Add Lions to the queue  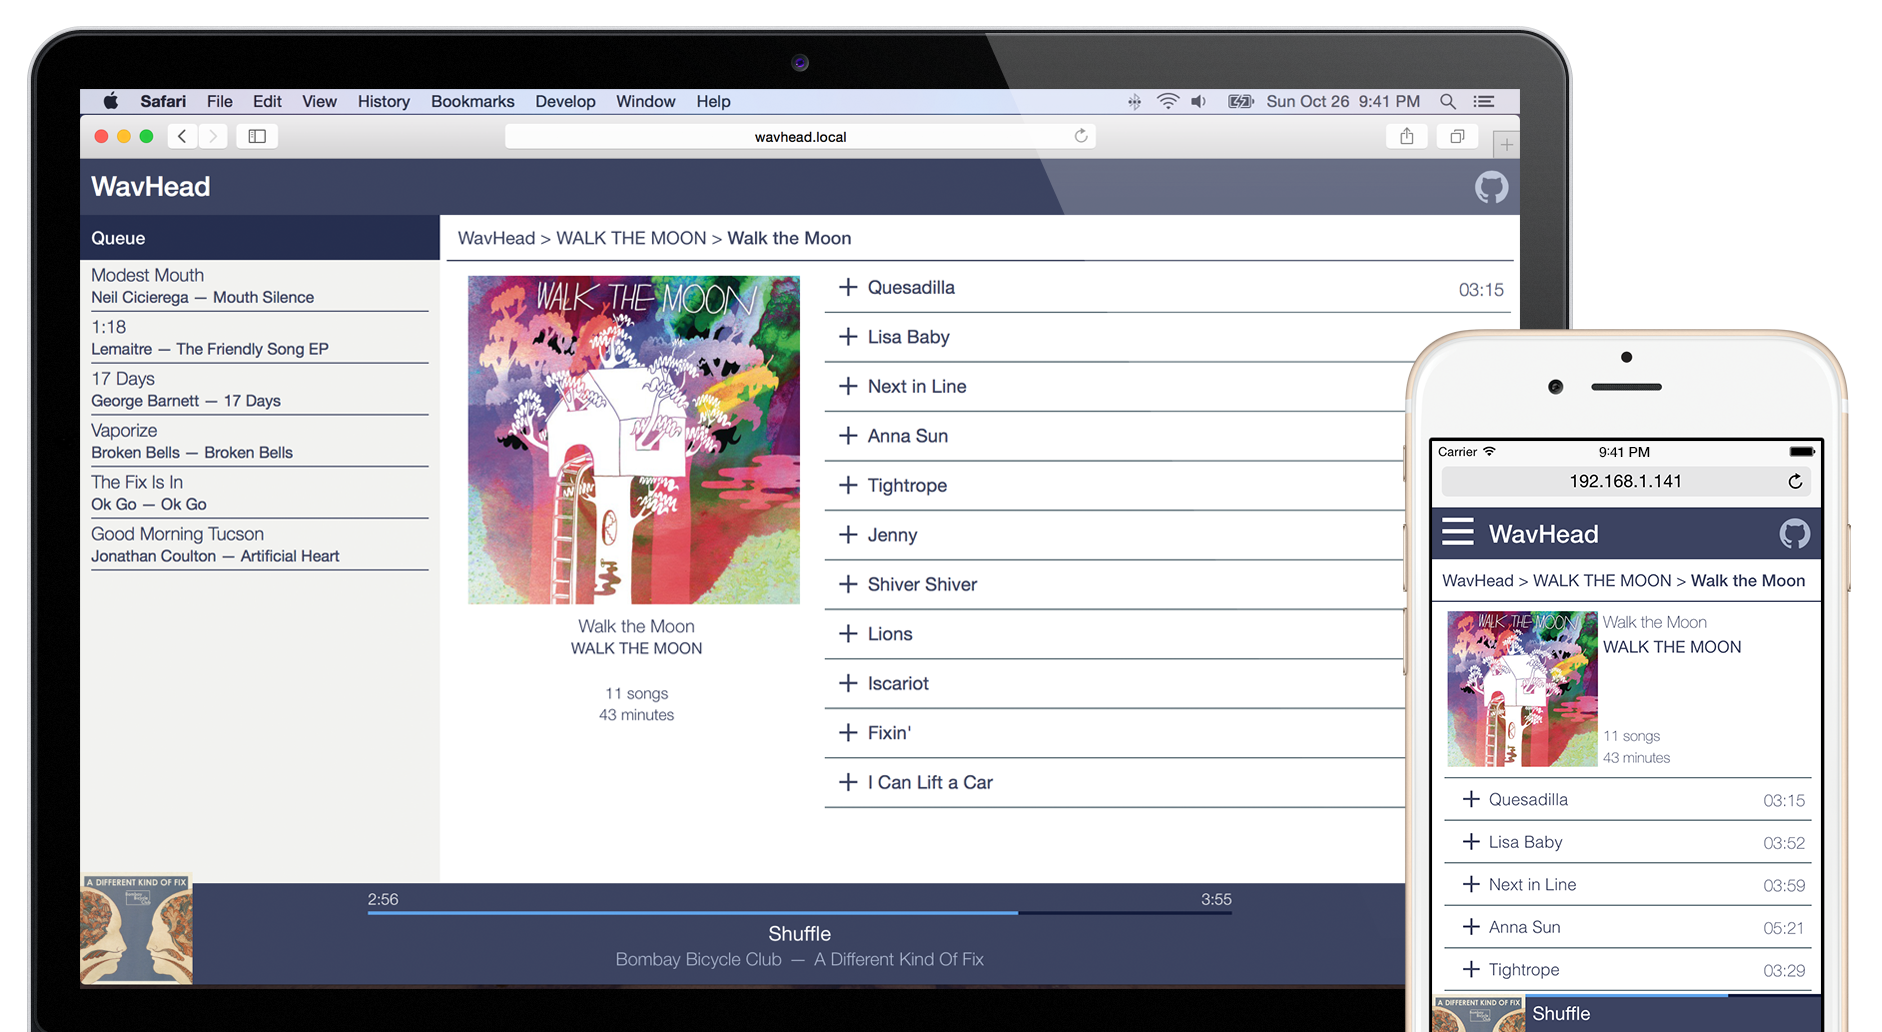coord(848,634)
